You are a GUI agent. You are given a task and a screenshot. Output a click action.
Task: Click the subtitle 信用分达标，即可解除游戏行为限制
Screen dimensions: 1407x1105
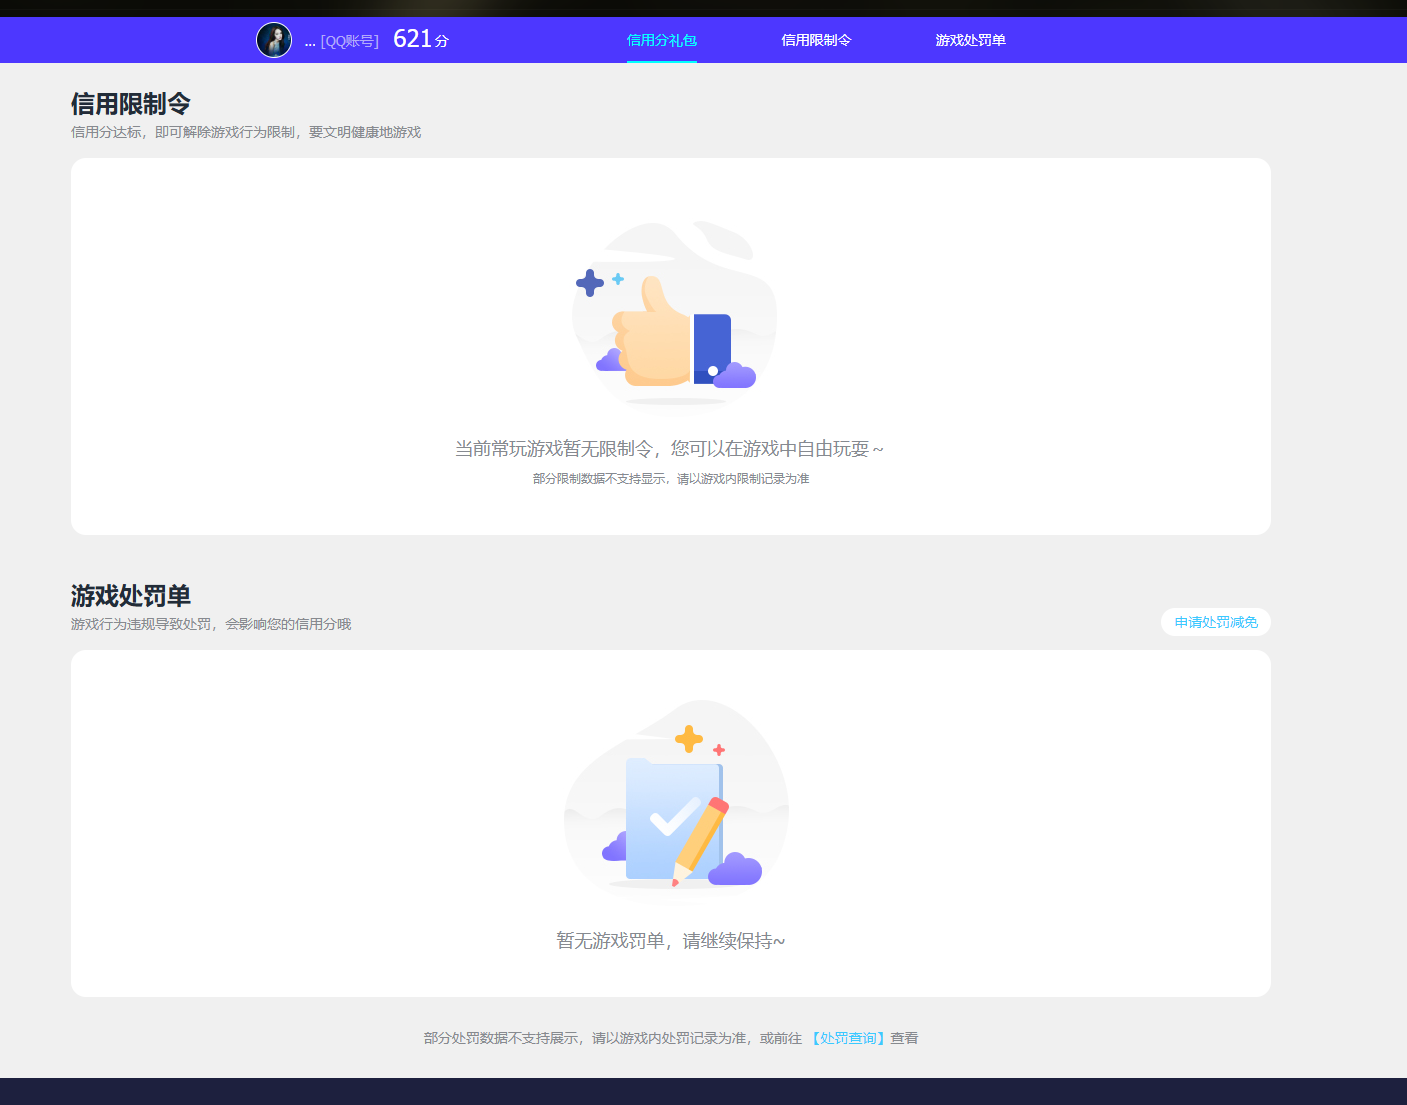click(183, 132)
